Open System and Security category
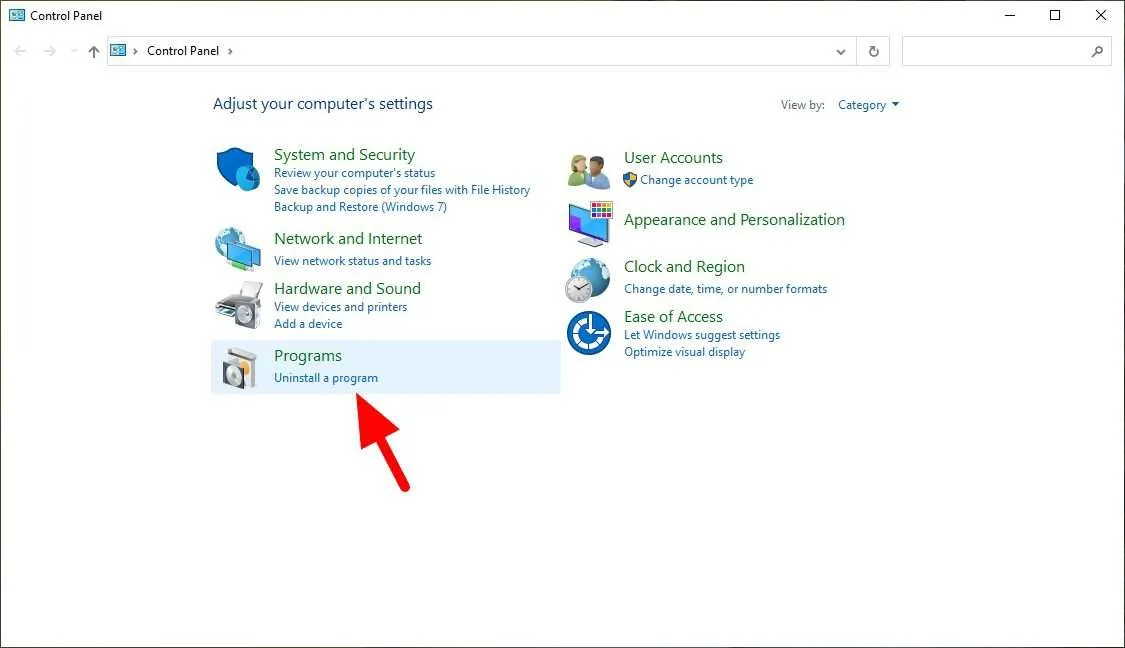This screenshot has width=1125, height=648. point(344,154)
